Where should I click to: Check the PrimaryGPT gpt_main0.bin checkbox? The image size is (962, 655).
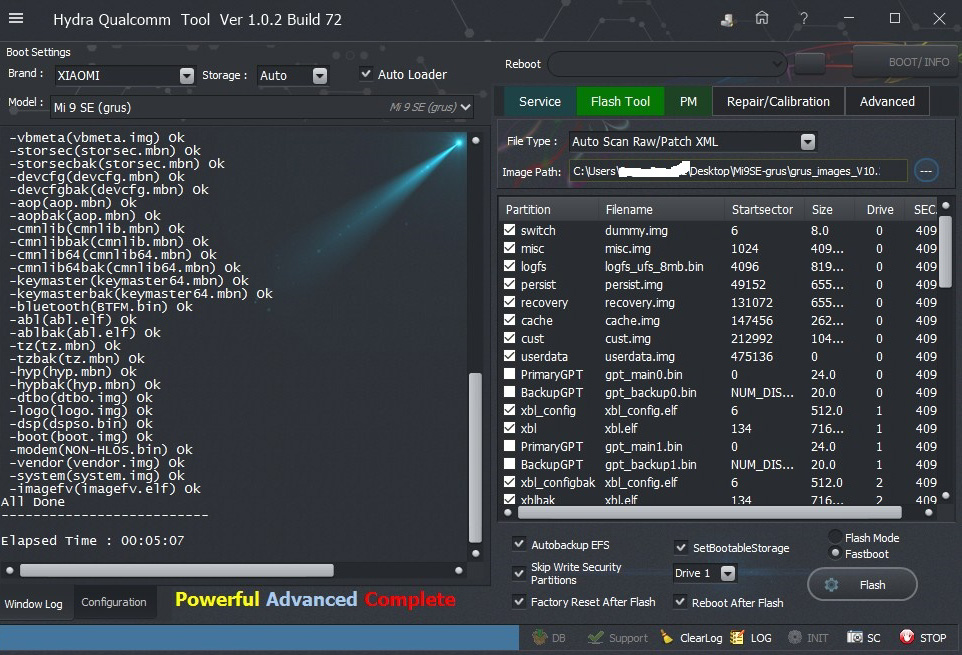click(x=509, y=374)
